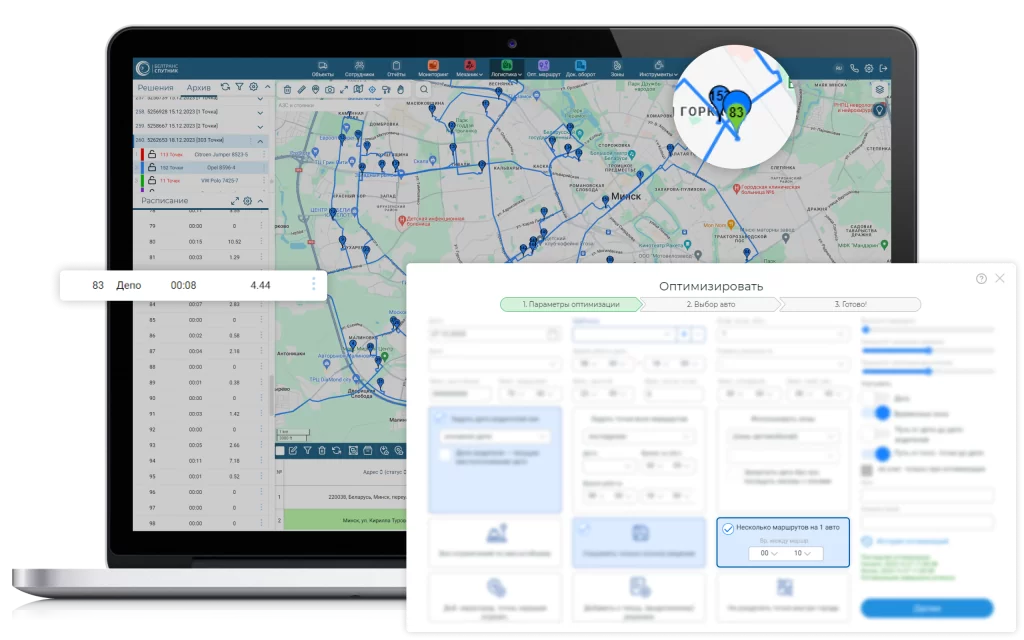Select the Opel 8596-4 route row
Viewport: 1024px width, 640px height.
(x=201, y=167)
